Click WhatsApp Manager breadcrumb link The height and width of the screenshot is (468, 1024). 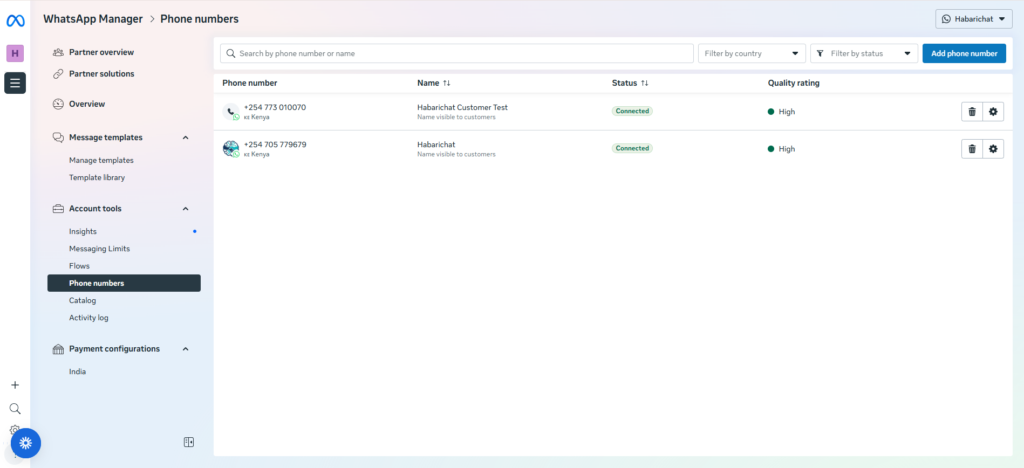click(90, 19)
